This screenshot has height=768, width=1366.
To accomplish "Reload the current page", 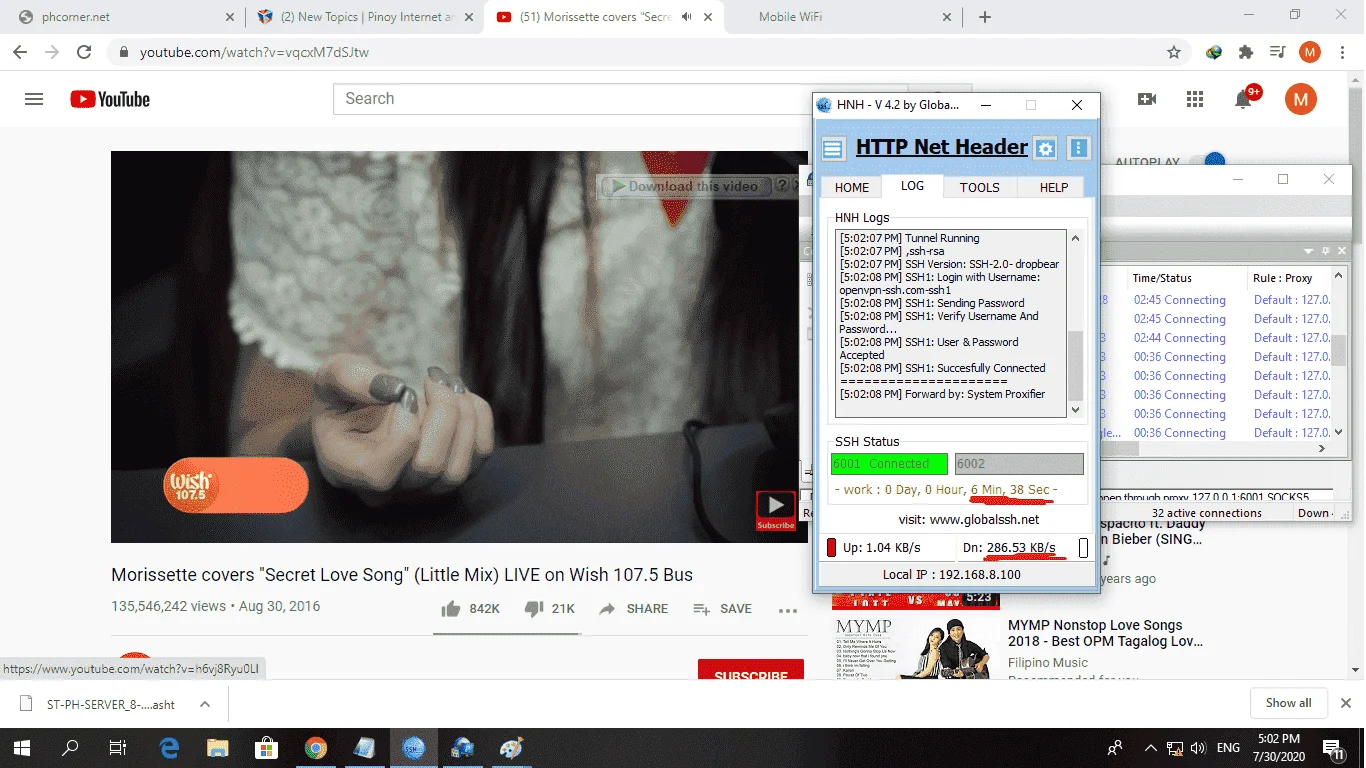I will point(84,52).
